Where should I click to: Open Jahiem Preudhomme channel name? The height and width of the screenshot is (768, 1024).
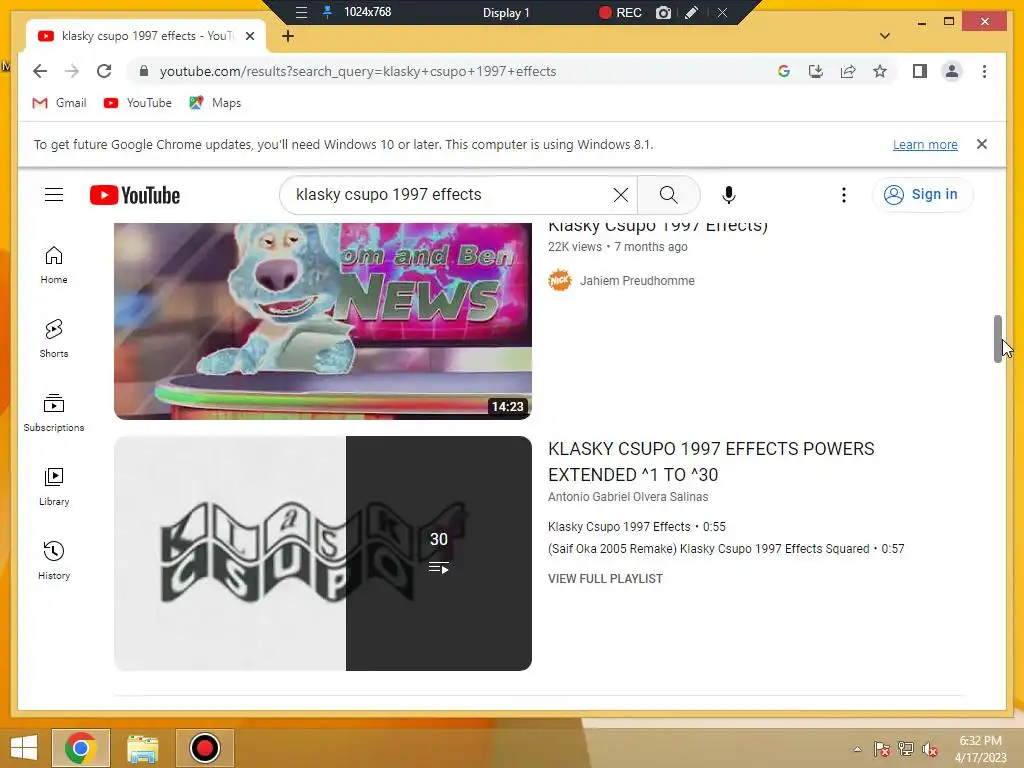point(637,281)
